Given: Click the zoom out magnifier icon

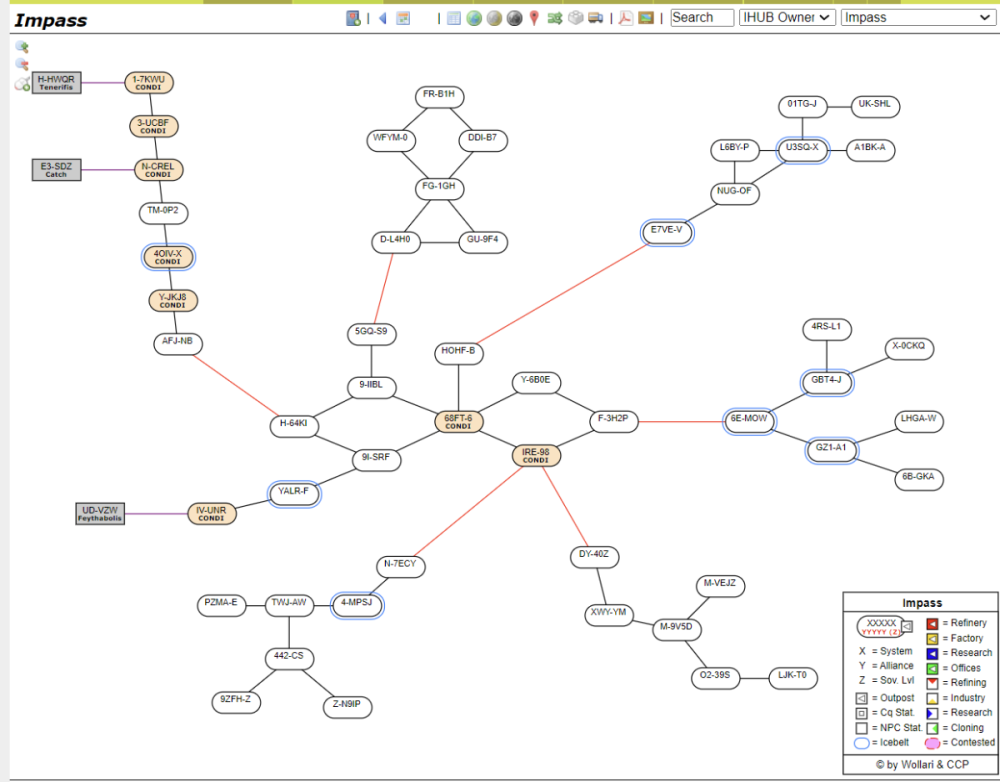Looking at the screenshot, I should [x=22, y=65].
